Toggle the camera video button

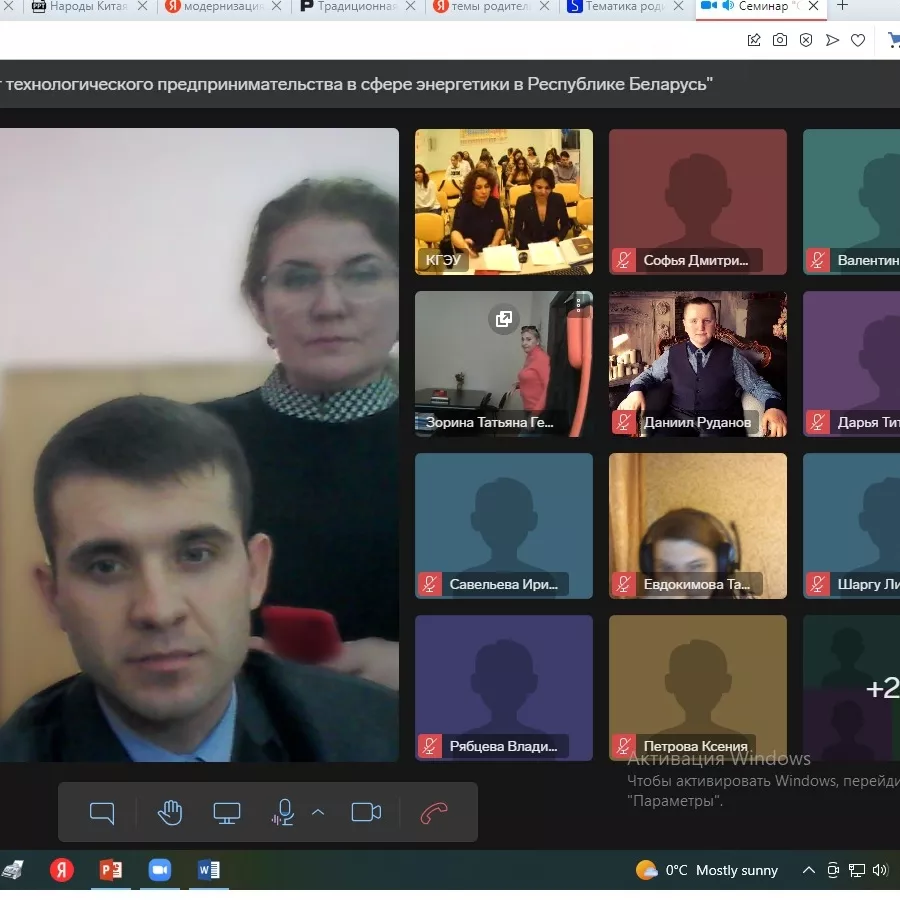(366, 813)
